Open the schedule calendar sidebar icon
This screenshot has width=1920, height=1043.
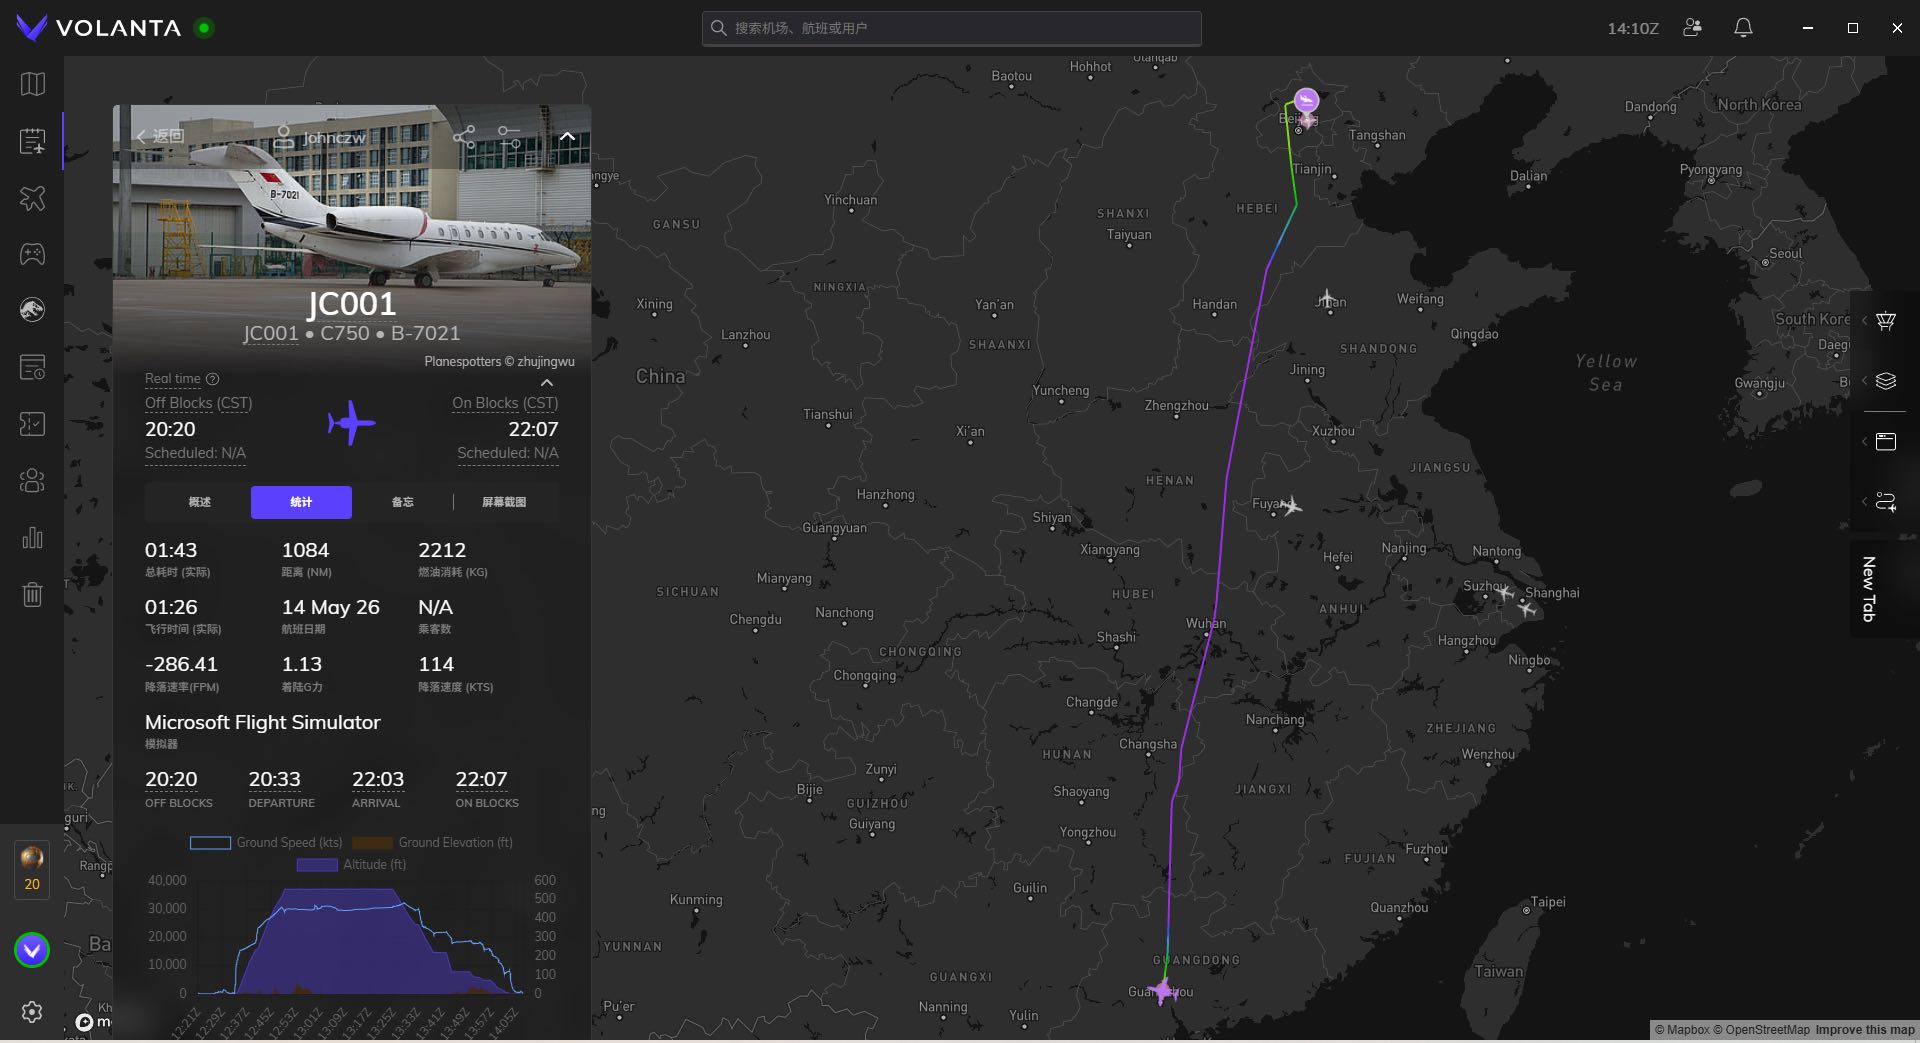[33, 367]
